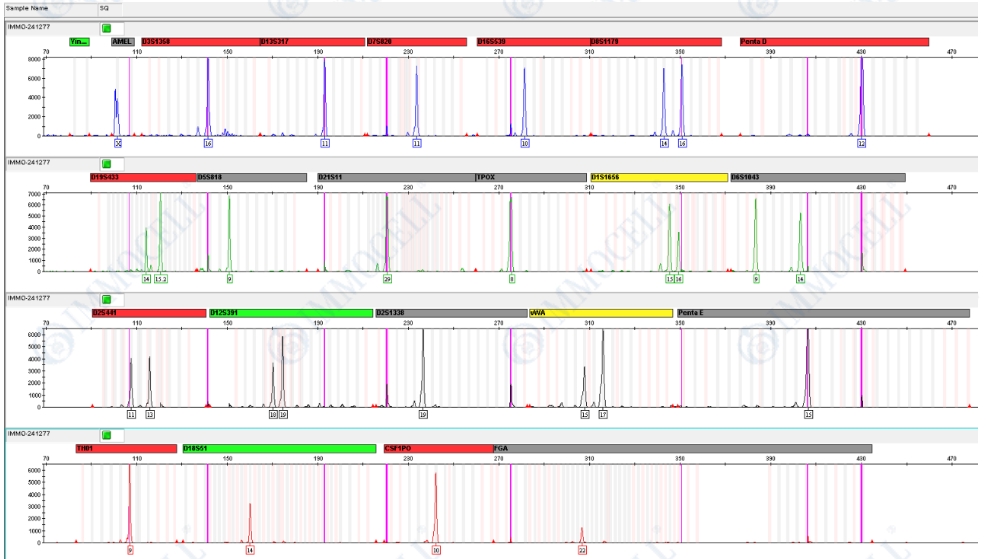Click the green SQ indicator in the blue panel

[107, 26]
